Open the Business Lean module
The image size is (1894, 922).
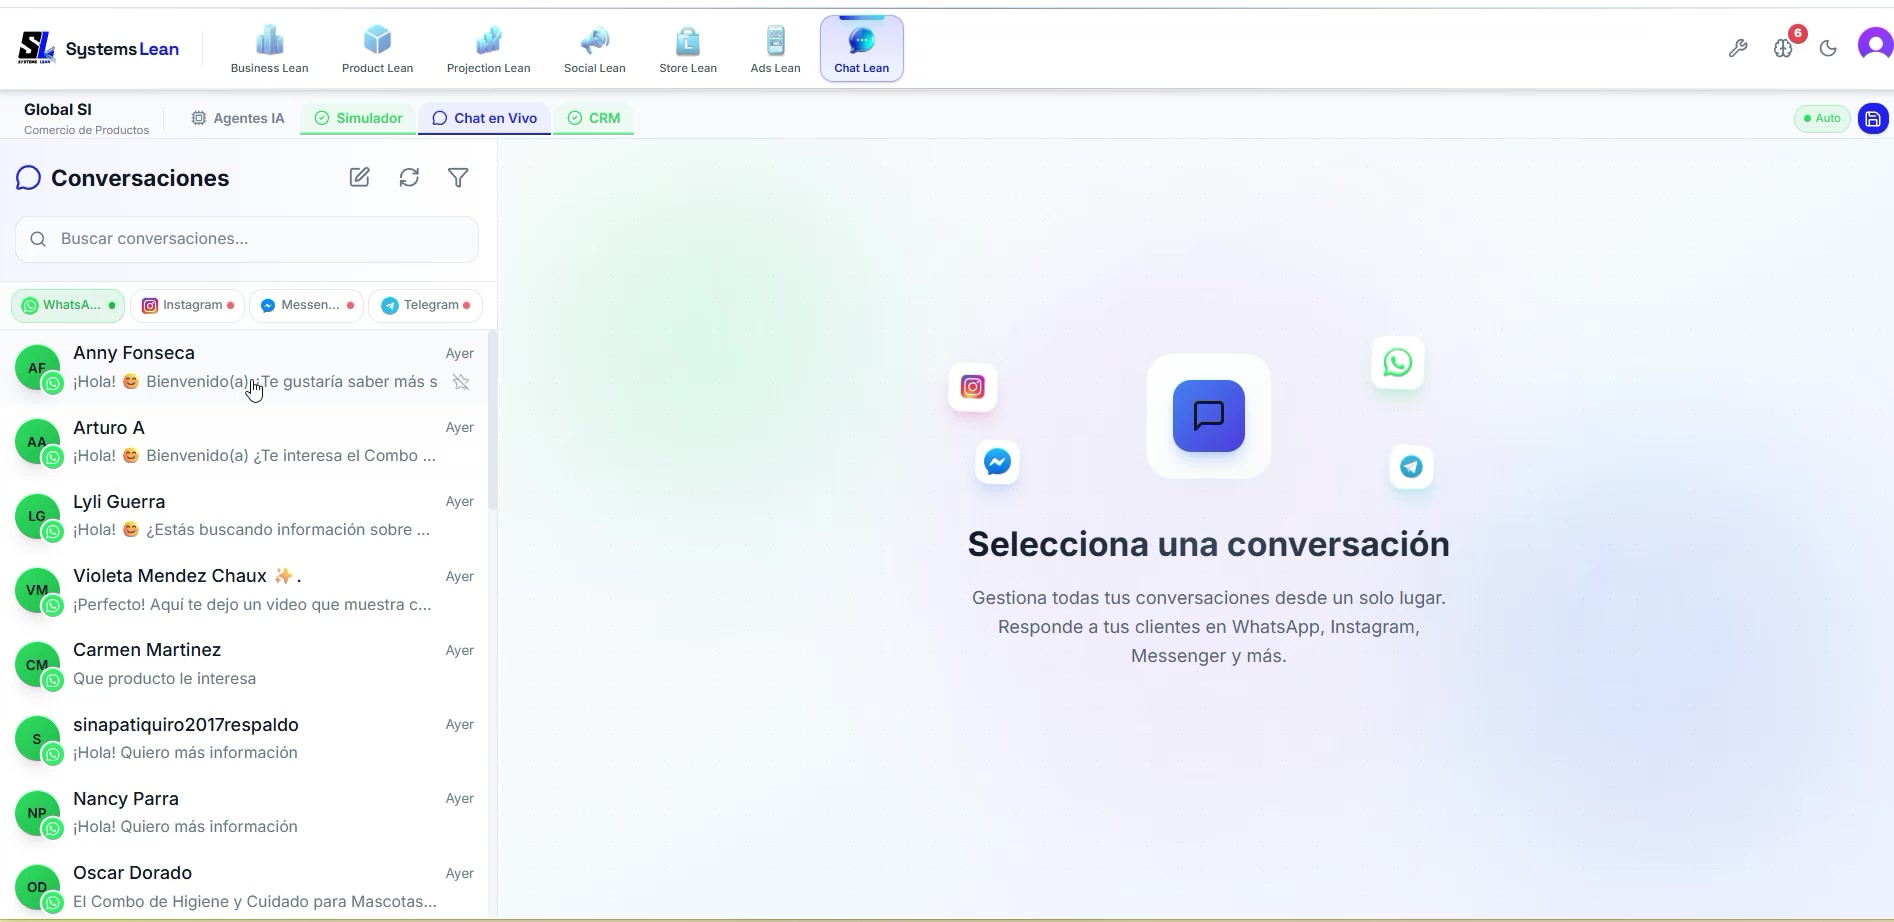[x=269, y=49]
